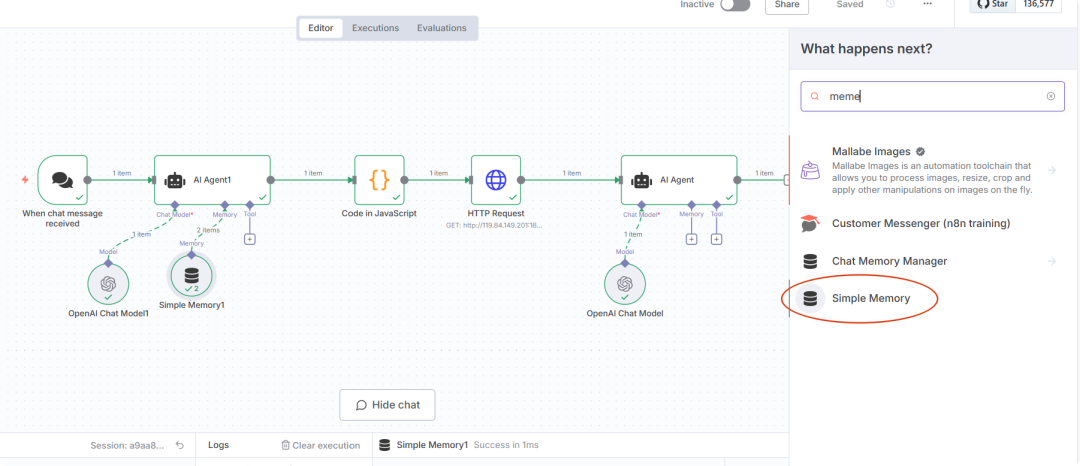The height and width of the screenshot is (466, 1080).
Task: Click the search magnifier icon
Action: click(815, 97)
